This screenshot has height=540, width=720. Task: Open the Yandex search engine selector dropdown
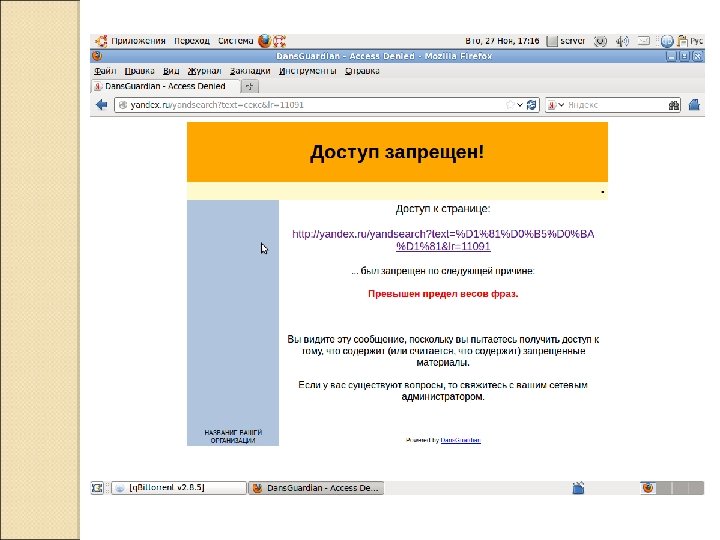pyautogui.click(x=556, y=105)
